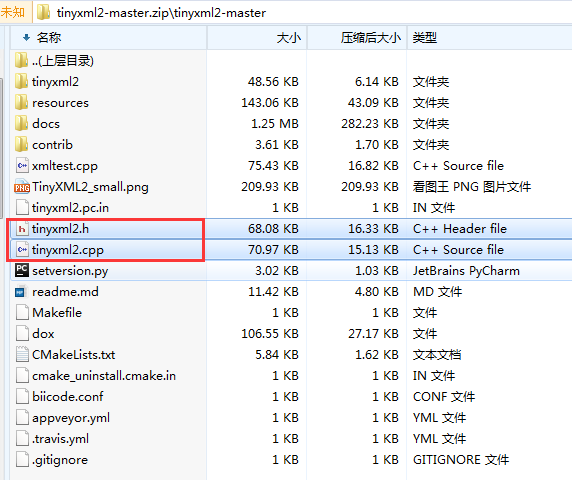Viewport: 572px width, 480px height.
Task: Click the 282.23 KB compressed size of docs
Action: pyautogui.click(x=370, y=124)
